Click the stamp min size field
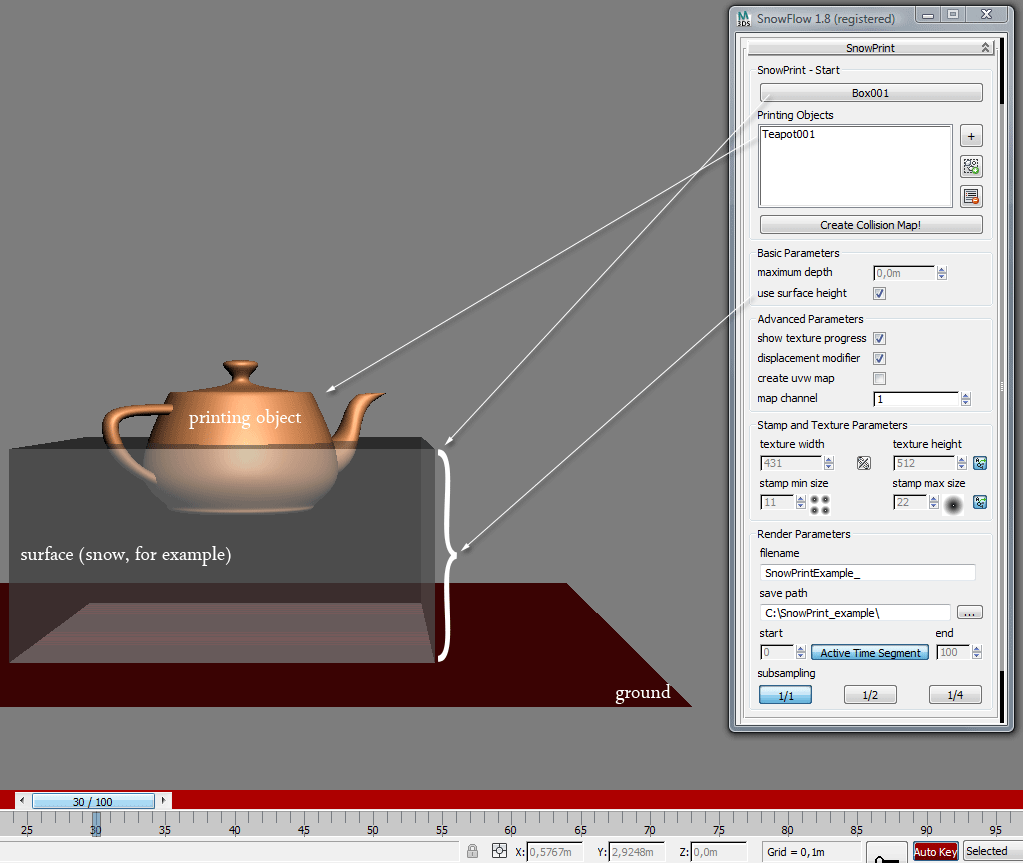 pos(777,502)
